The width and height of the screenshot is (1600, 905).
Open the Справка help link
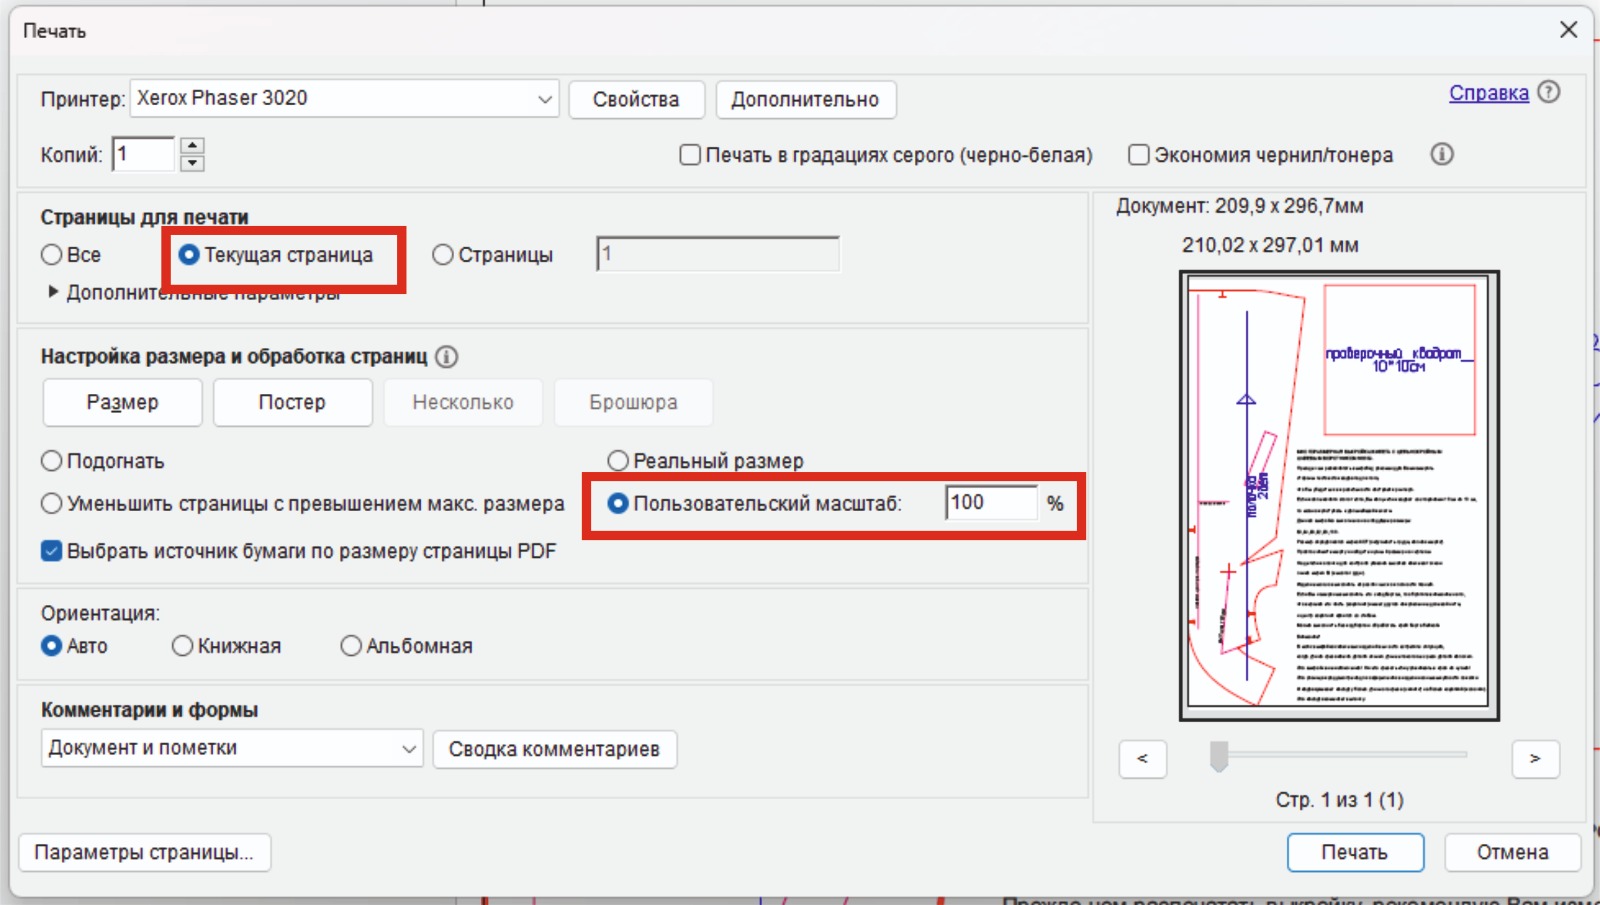point(1489,93)
